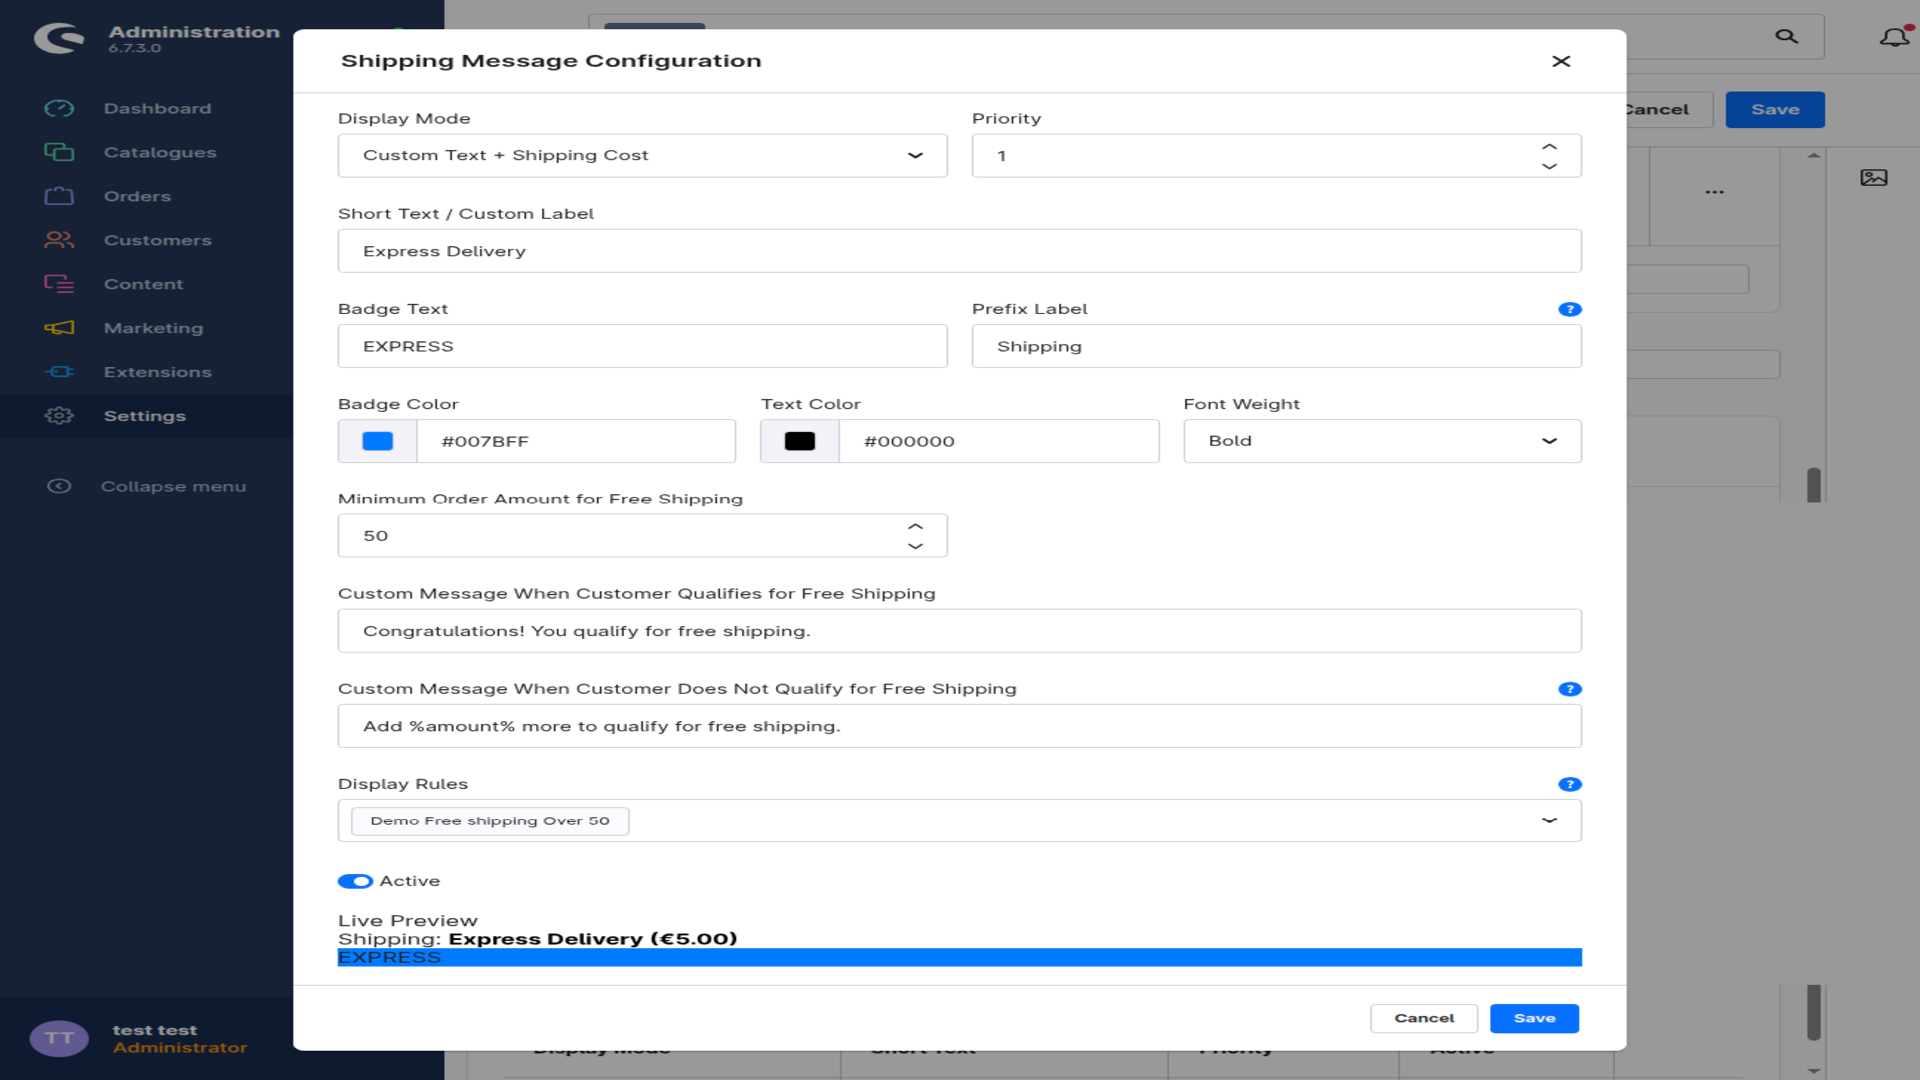Viewport: 1920px width, 1080px height.
Task: Click the Orders bag icon
Action: [x=59, y=196]
